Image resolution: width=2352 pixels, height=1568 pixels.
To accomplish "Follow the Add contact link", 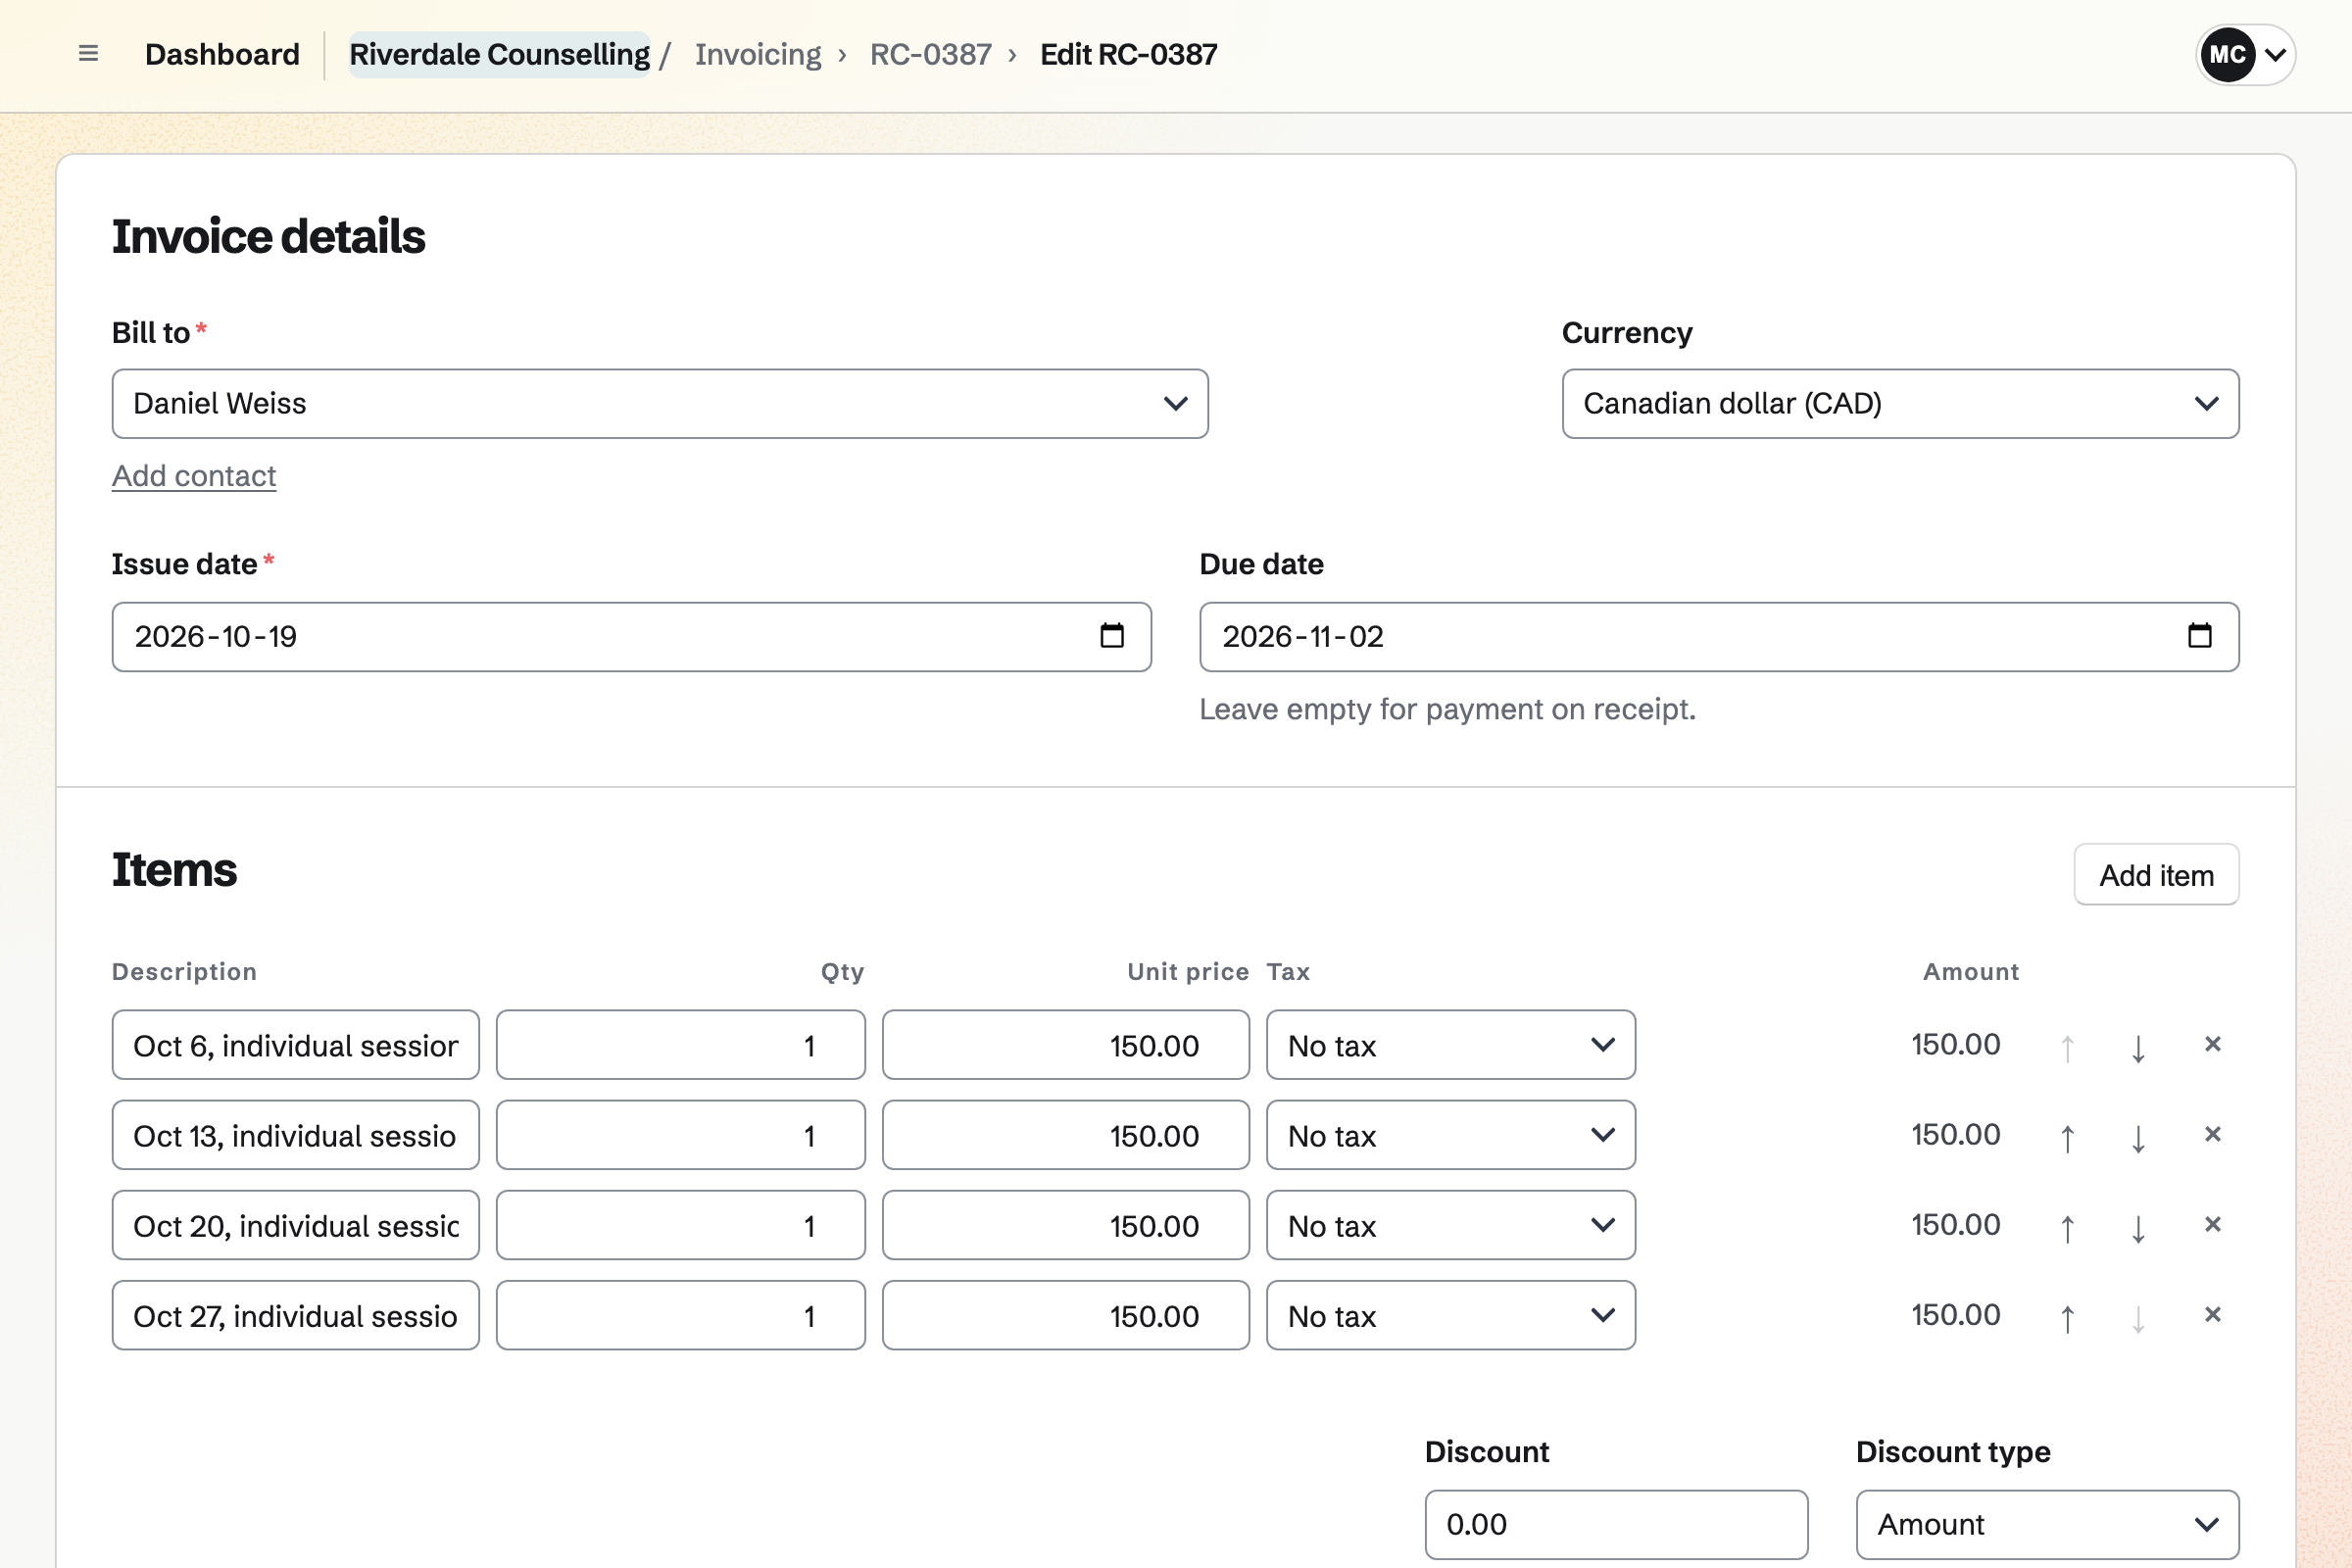I will pos(194,476).
